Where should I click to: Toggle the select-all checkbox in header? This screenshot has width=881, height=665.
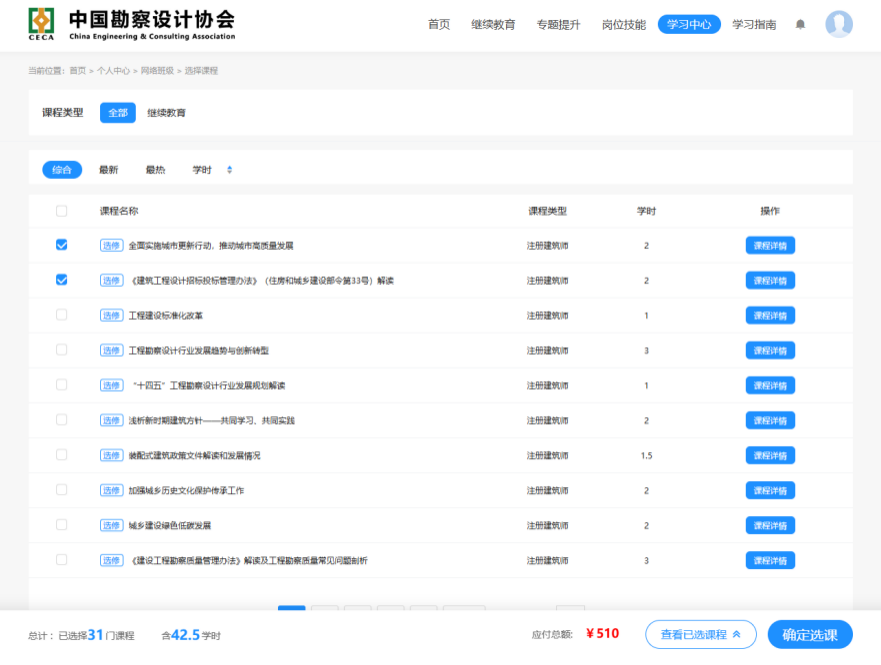point(62,211)
